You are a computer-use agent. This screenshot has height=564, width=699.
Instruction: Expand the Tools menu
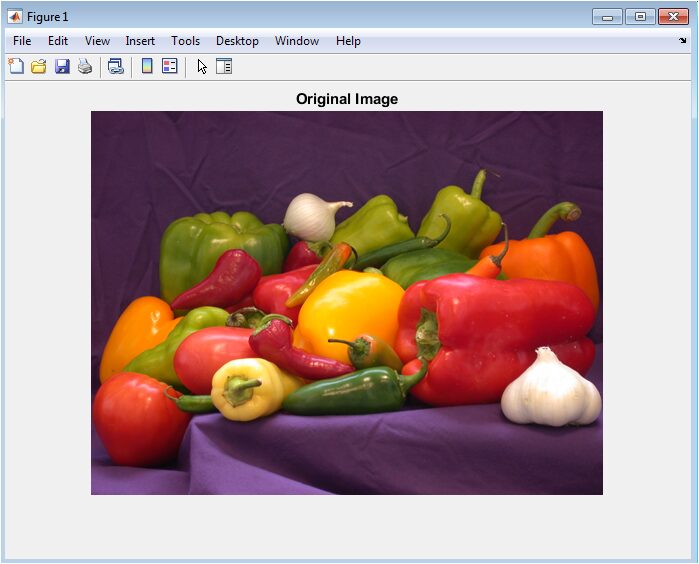(x=185, y=41)
